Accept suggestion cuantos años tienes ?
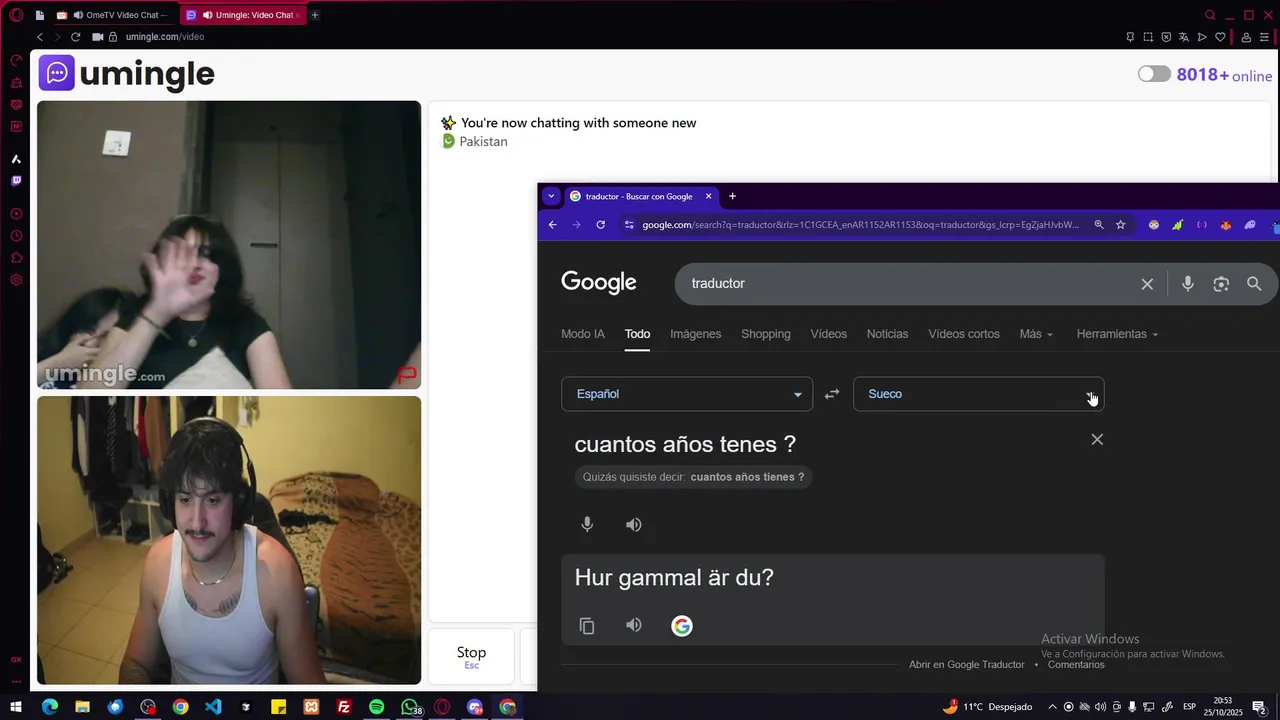The height and width of the screenshot is (720, 1280). coord(747,477)
